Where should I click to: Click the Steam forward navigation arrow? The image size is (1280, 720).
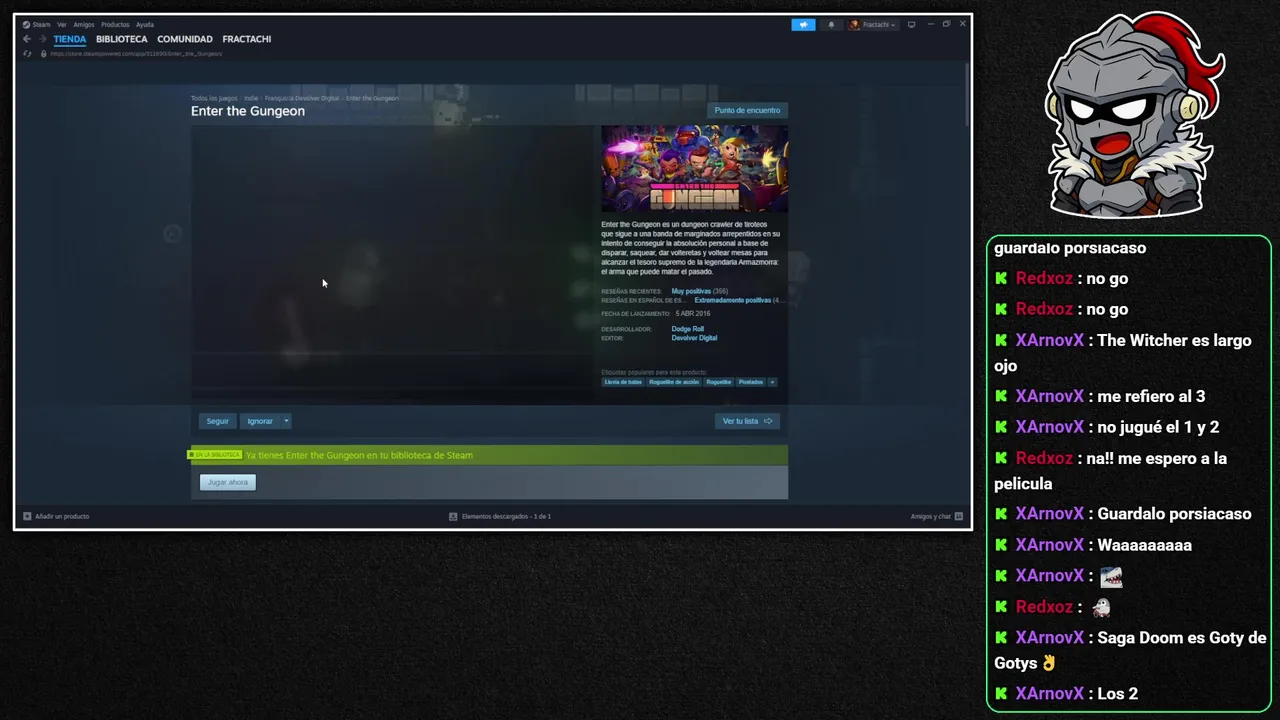point(42,39)
